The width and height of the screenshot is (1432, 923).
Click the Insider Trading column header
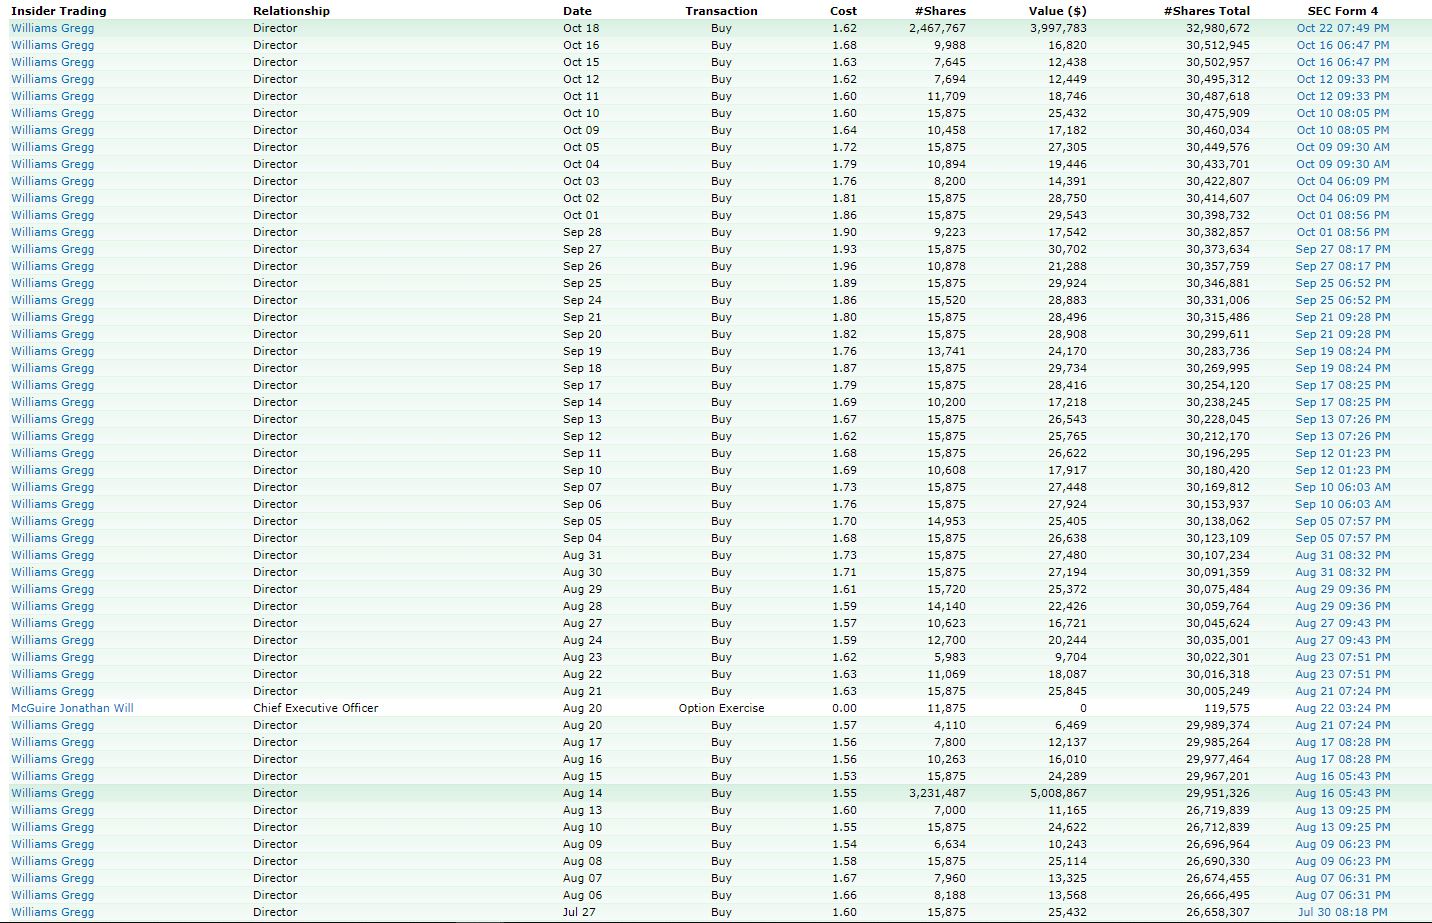[x=59, y=11]
